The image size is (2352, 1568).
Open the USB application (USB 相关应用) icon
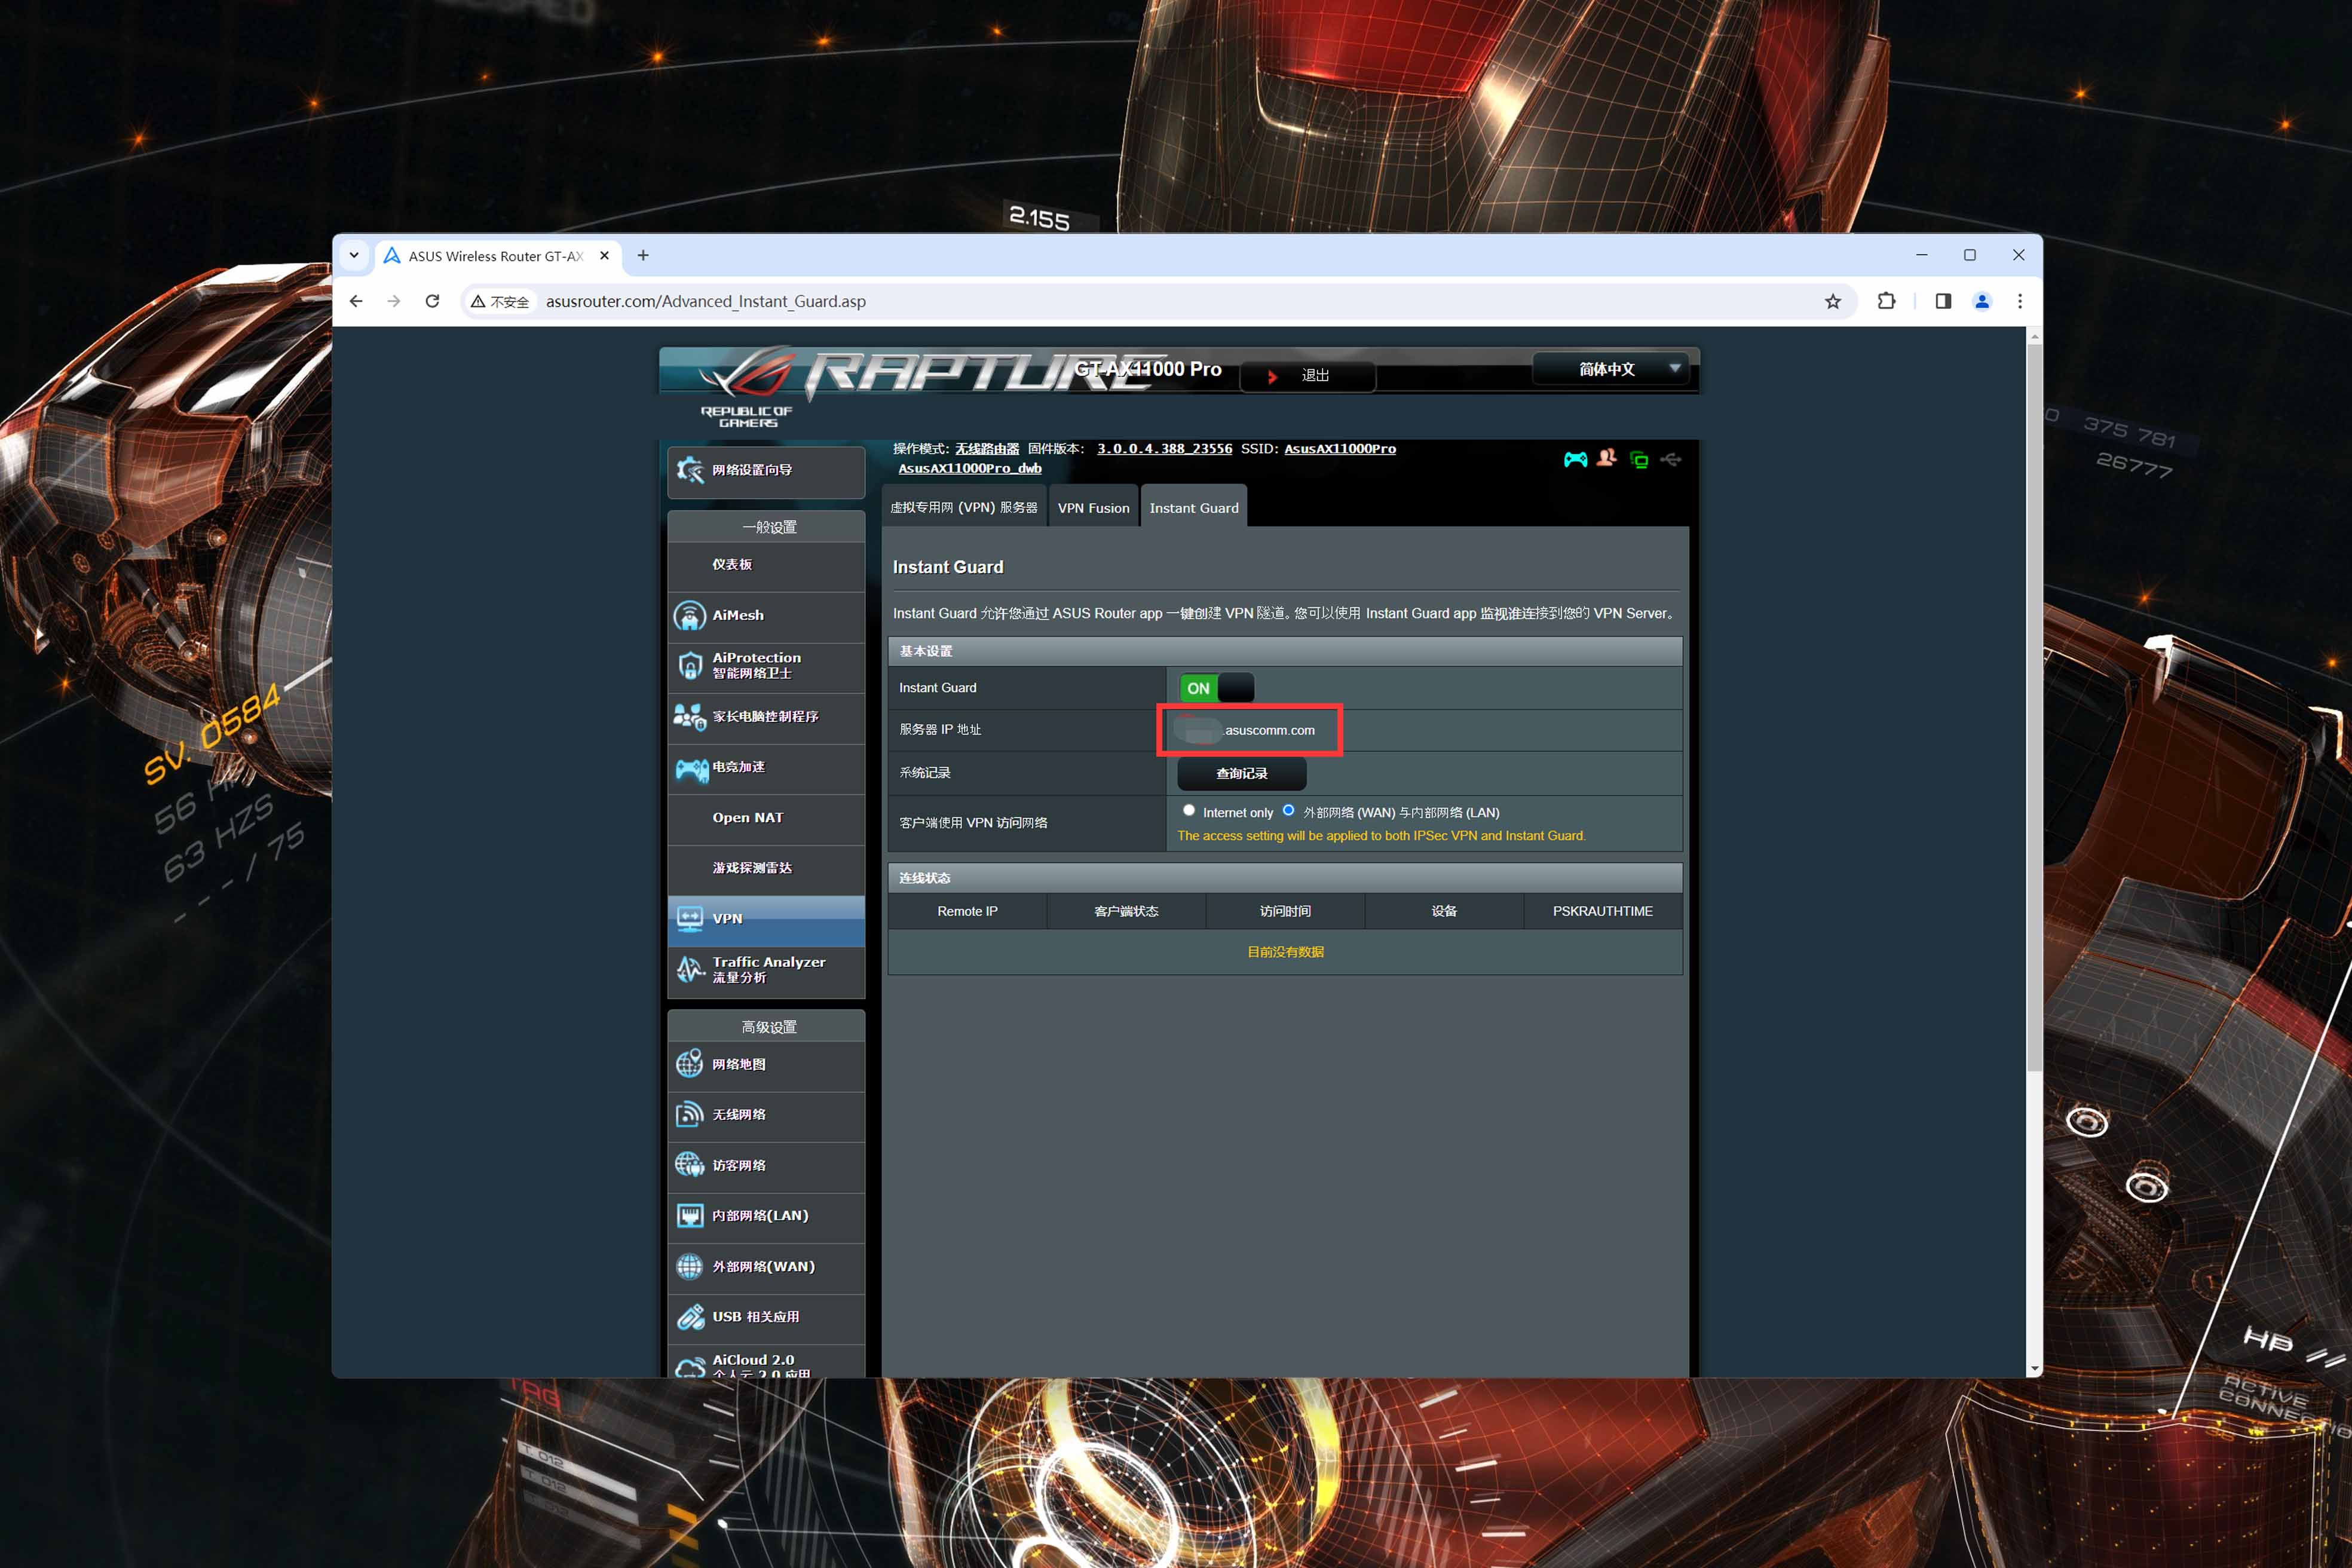tap(690, 1316)
